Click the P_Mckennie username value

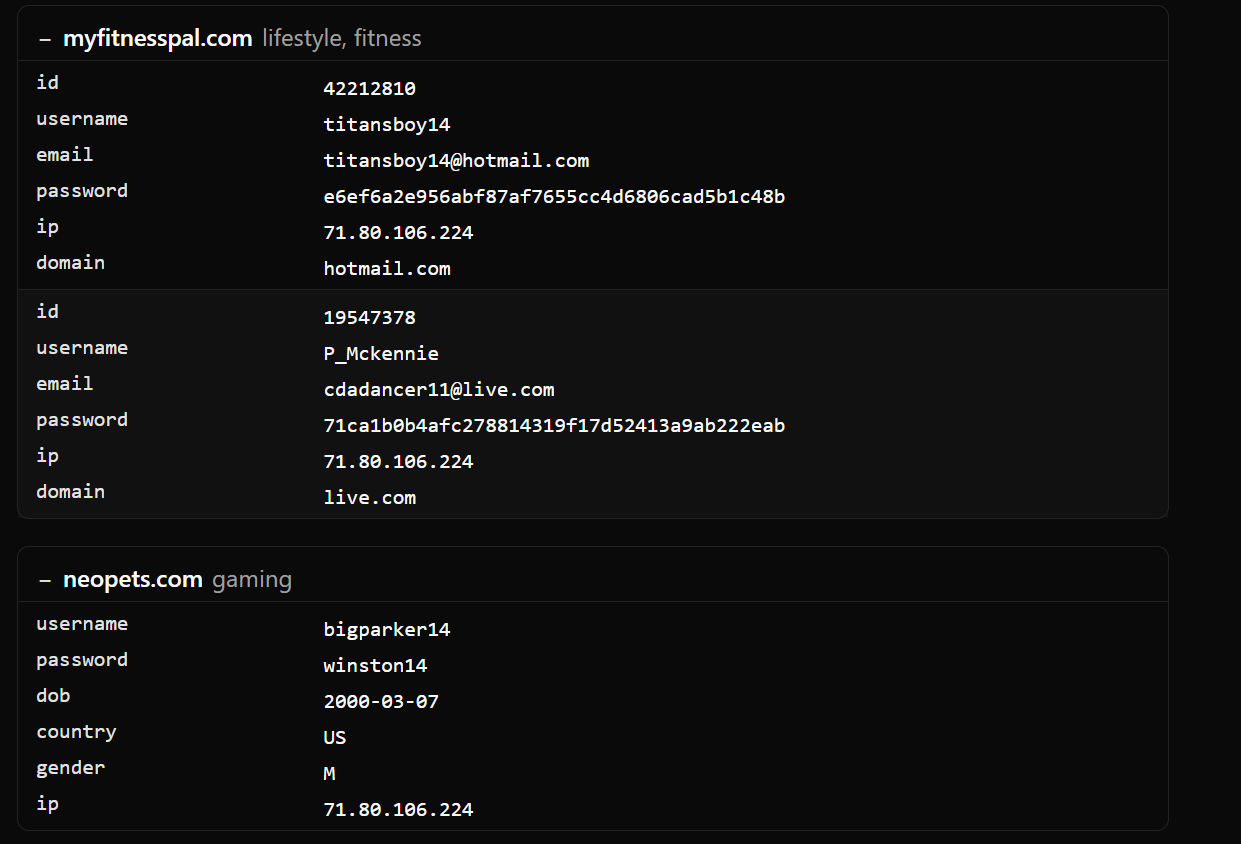pos(381,354)
